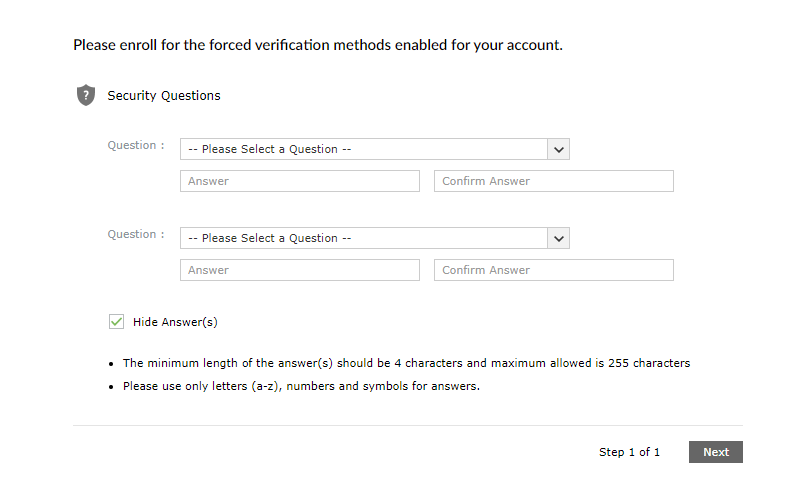Open the second security question dropdown

[x=364, y=238]
